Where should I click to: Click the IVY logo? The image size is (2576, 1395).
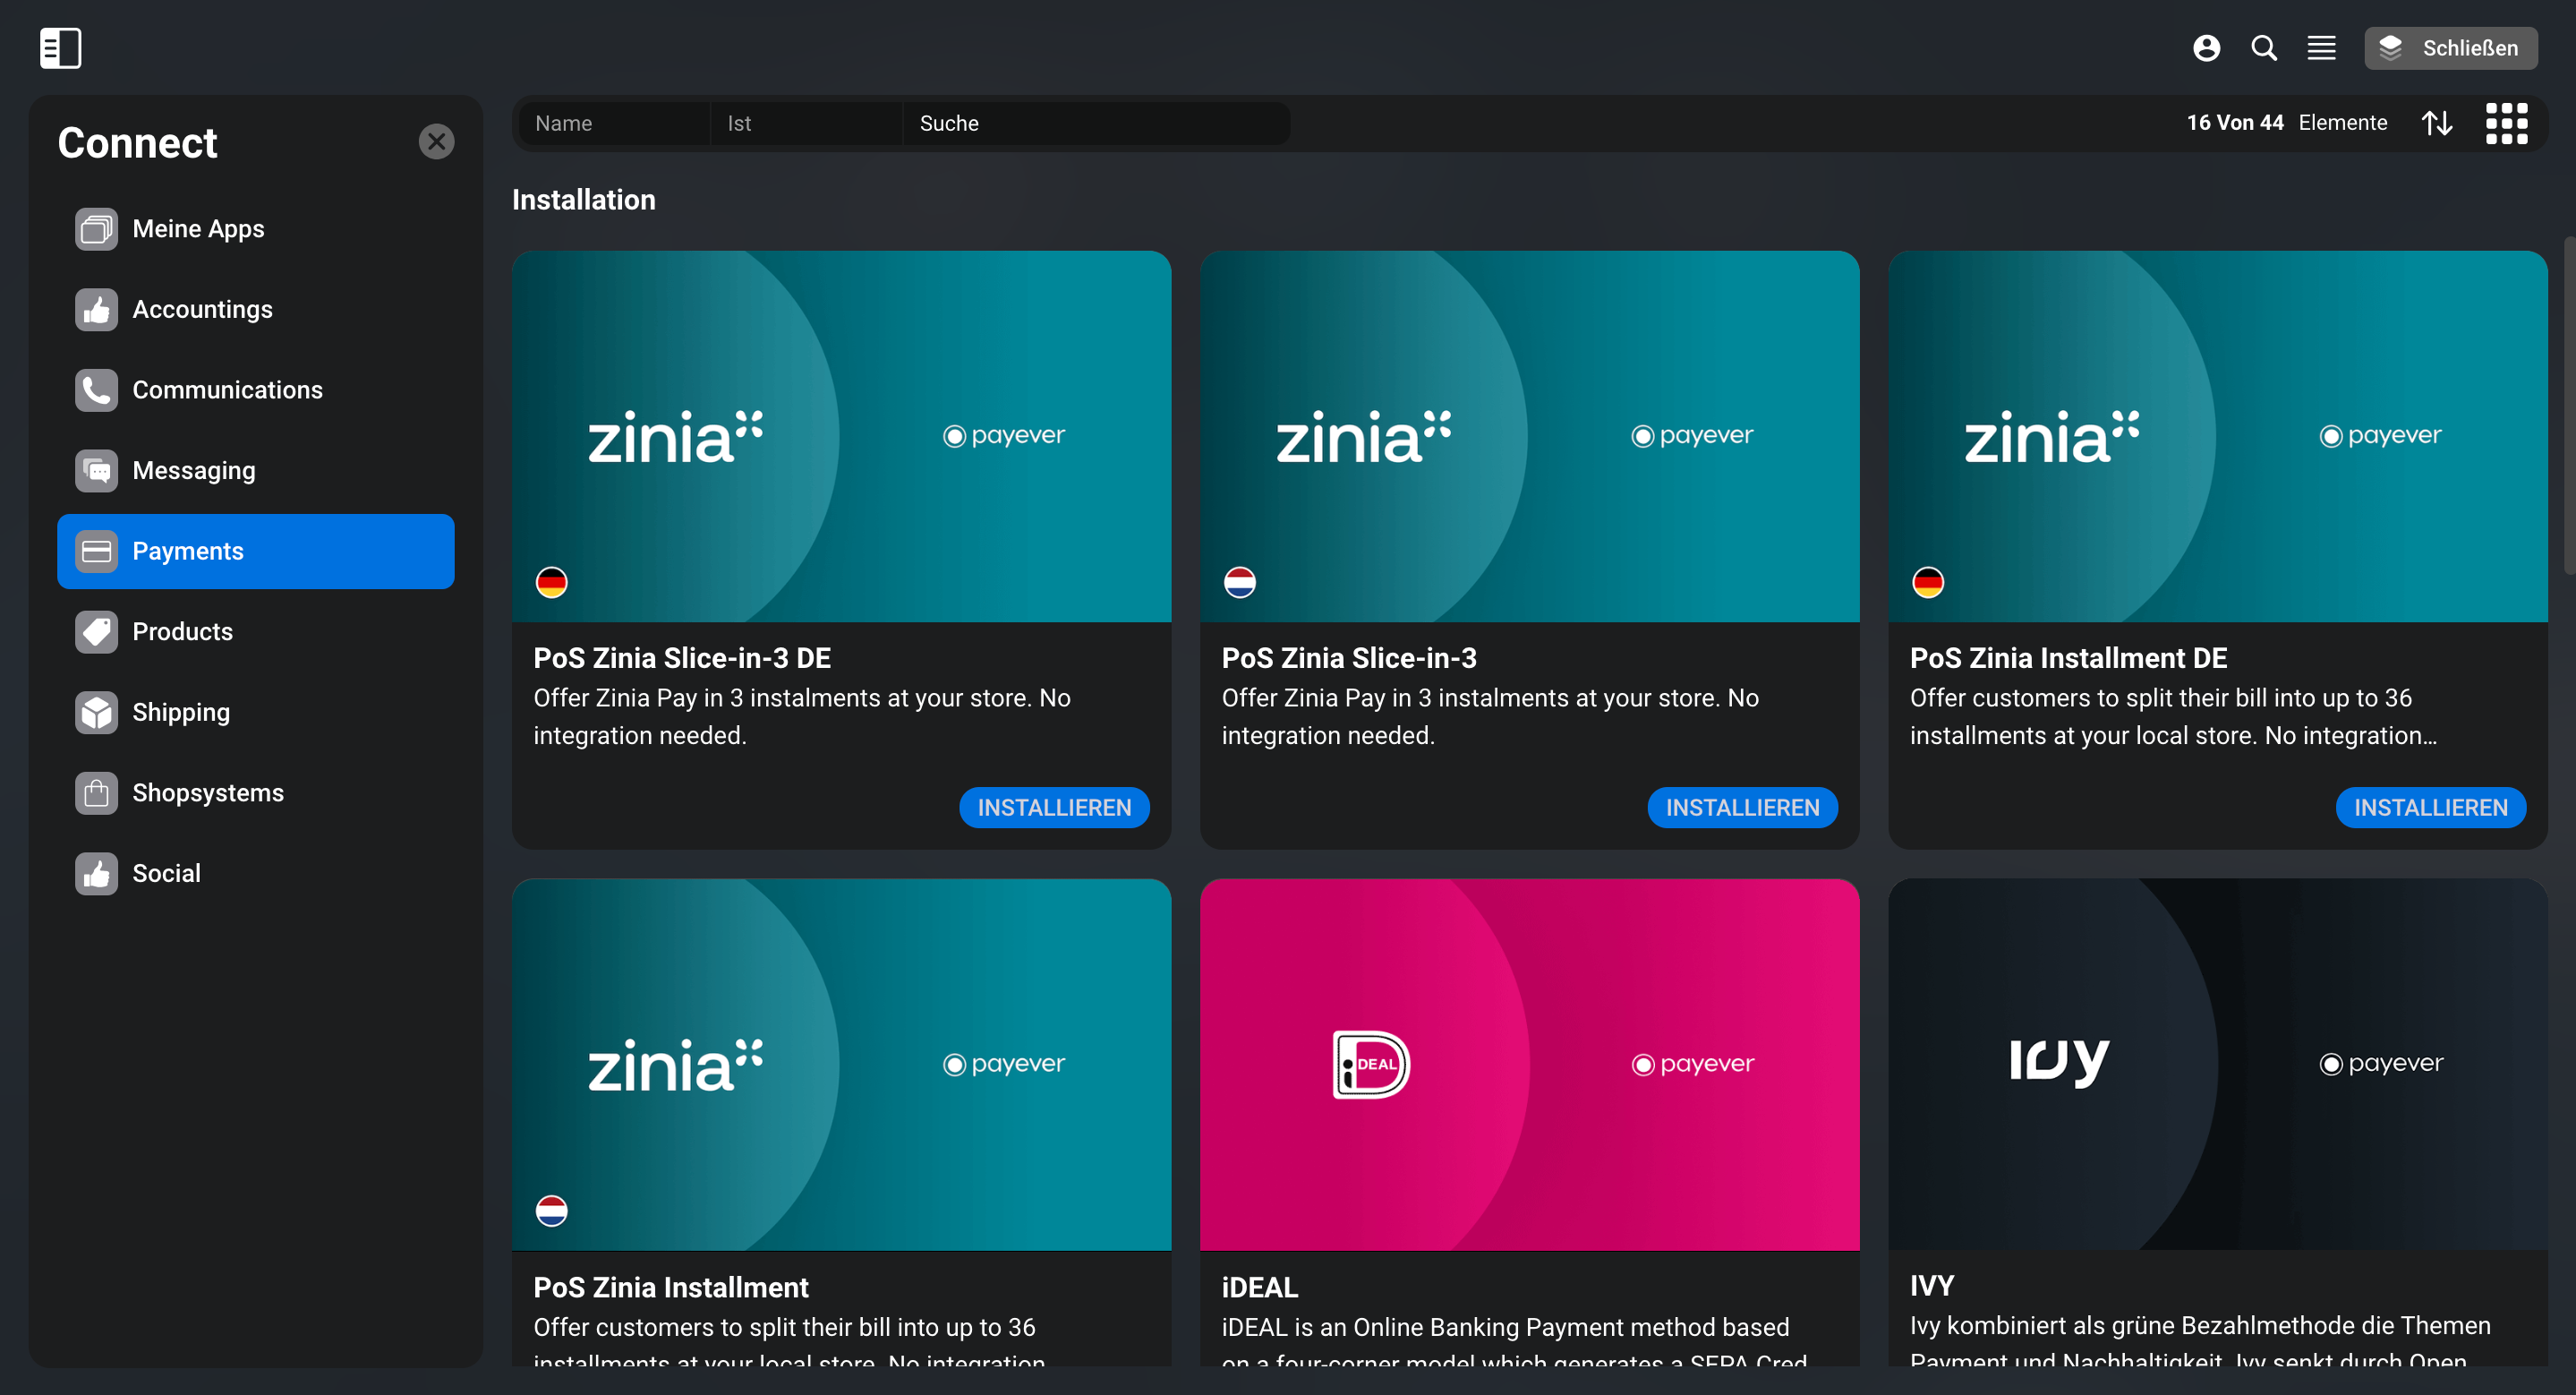click(2059, 1062)
